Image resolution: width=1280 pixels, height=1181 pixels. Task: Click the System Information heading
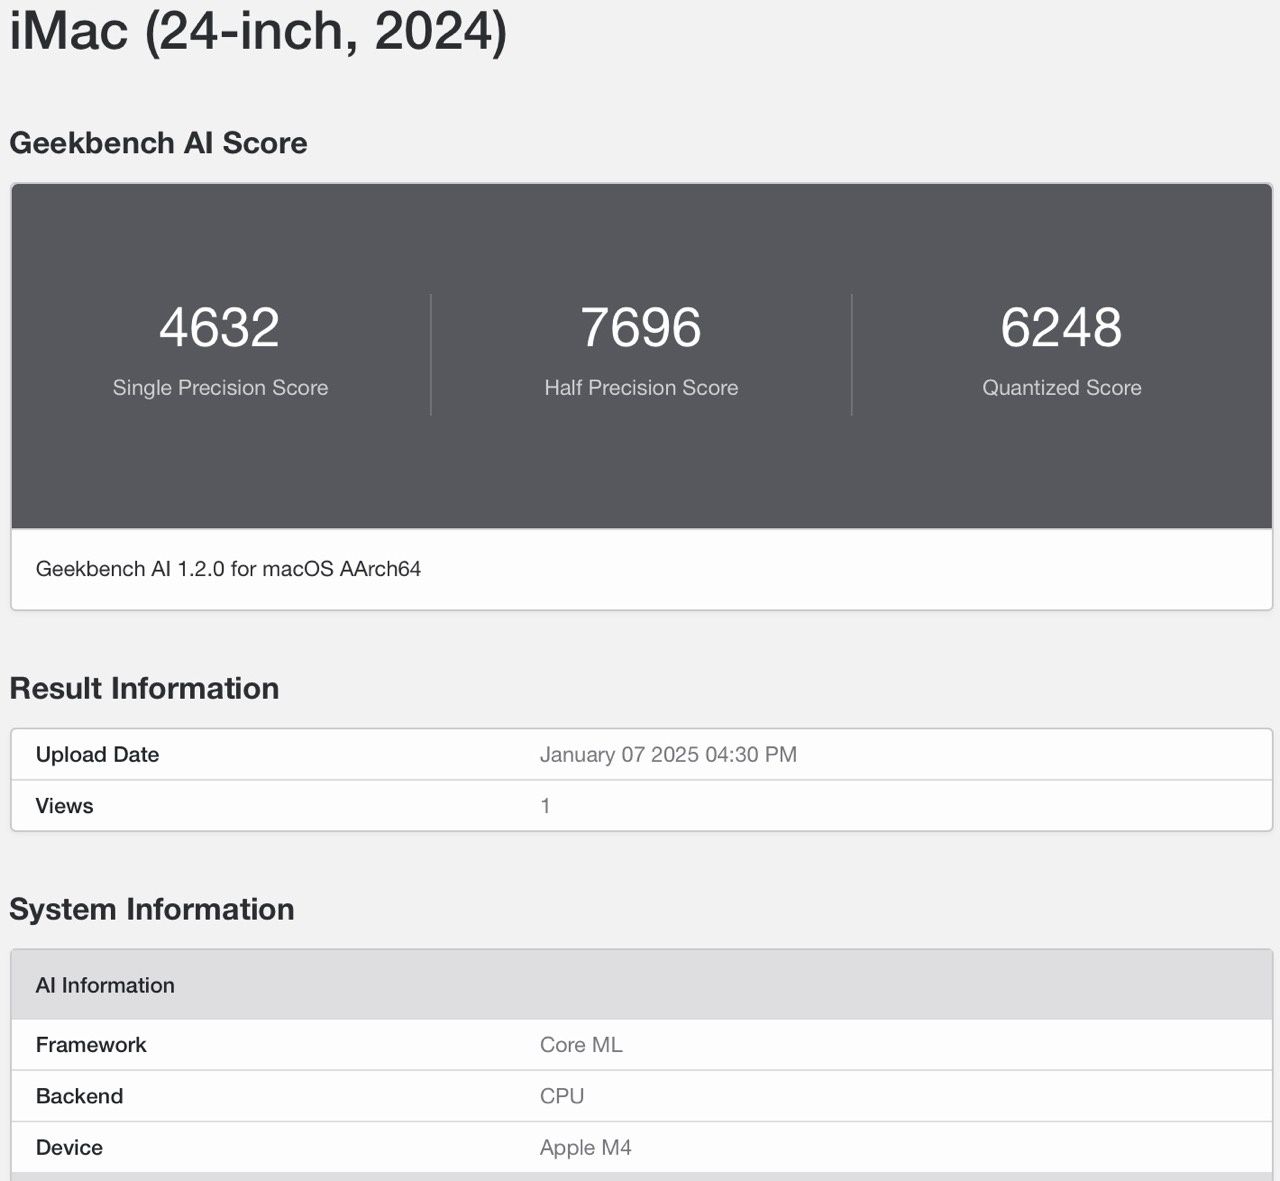tap(152, 909)
